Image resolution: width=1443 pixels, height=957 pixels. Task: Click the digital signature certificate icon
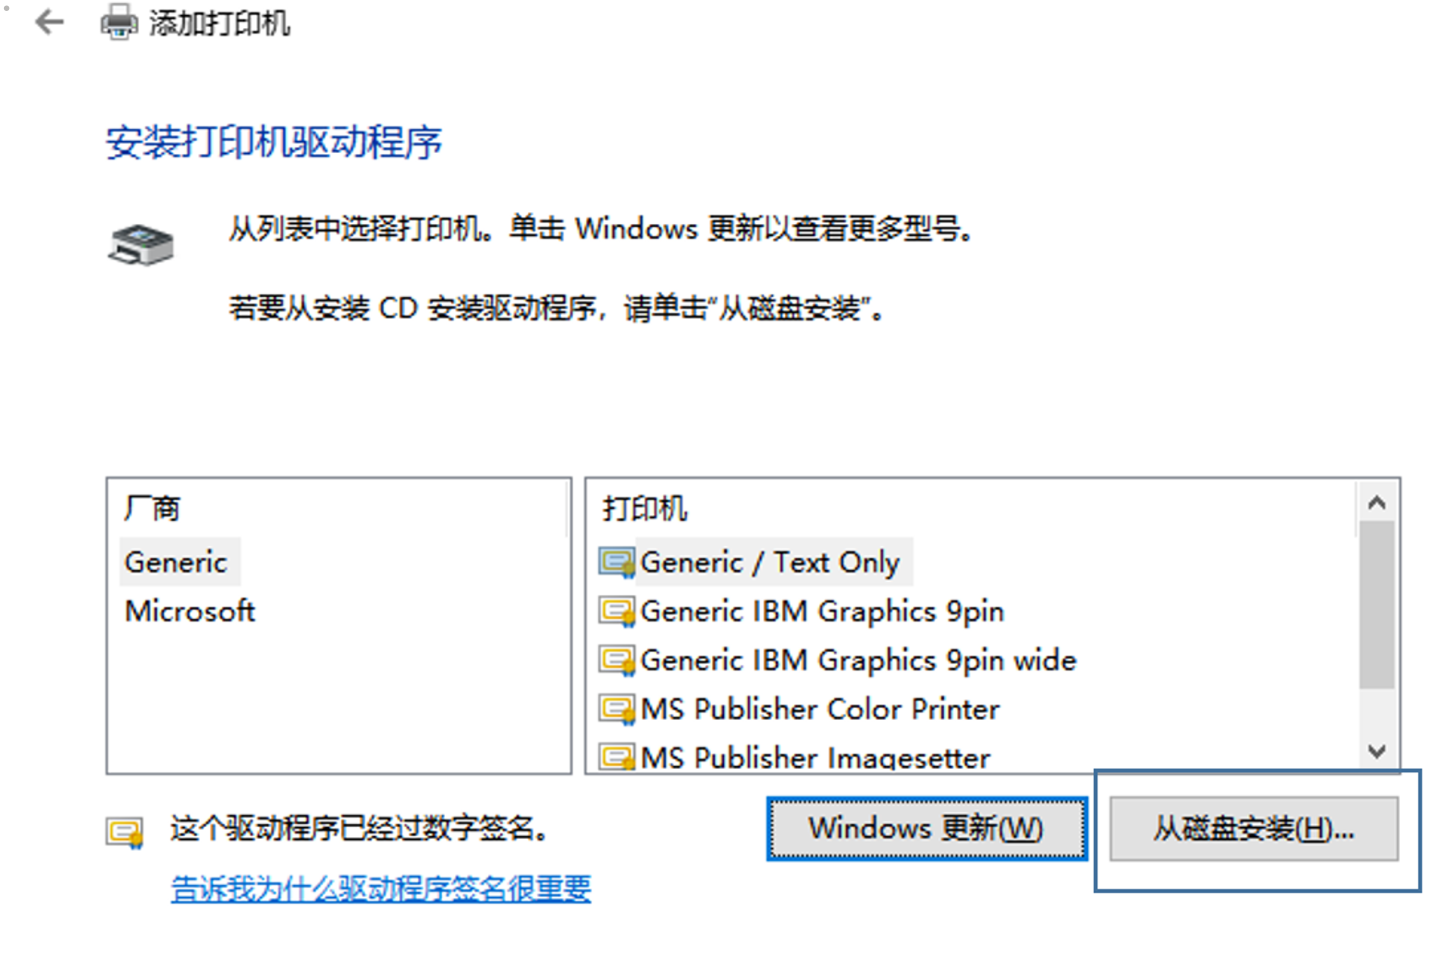pos(125,832)
